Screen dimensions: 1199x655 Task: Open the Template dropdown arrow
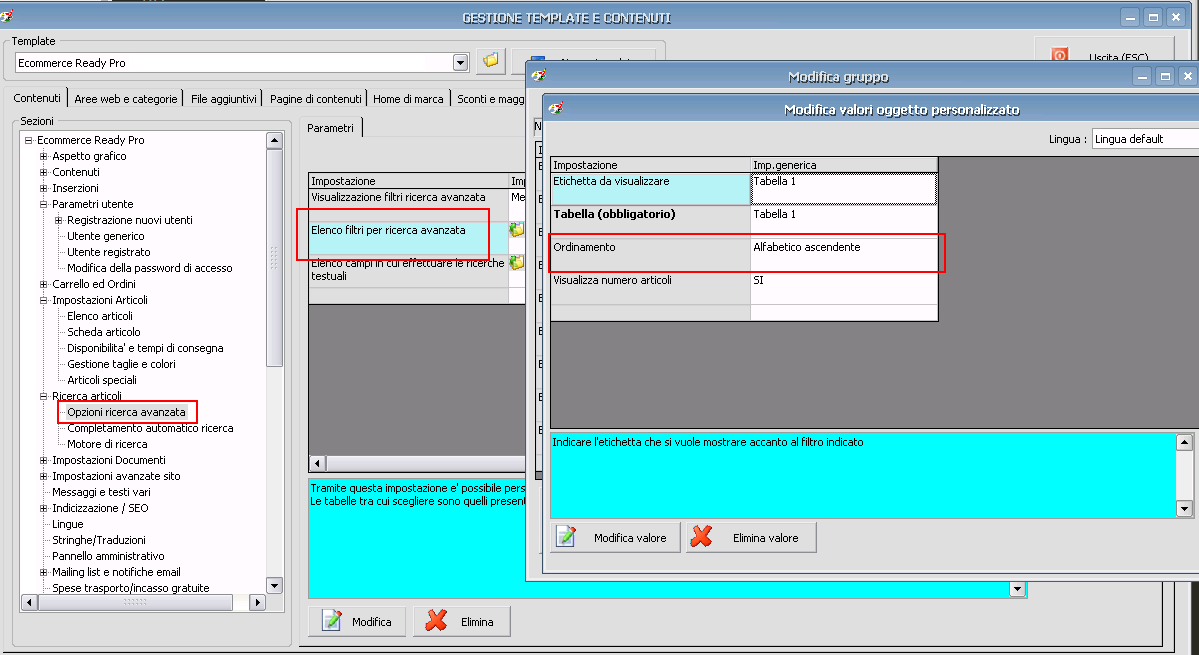click(460, 63)
